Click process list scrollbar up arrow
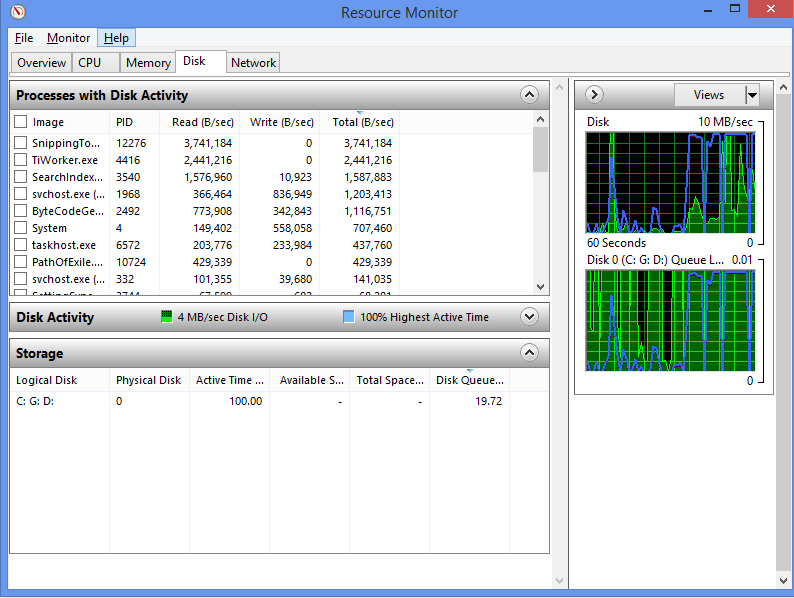 coord(540,119)
